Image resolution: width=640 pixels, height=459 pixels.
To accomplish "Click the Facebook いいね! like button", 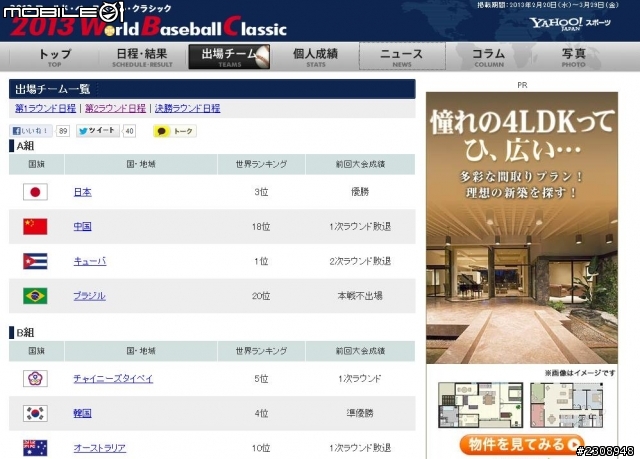I will click(x=31, y=131).
